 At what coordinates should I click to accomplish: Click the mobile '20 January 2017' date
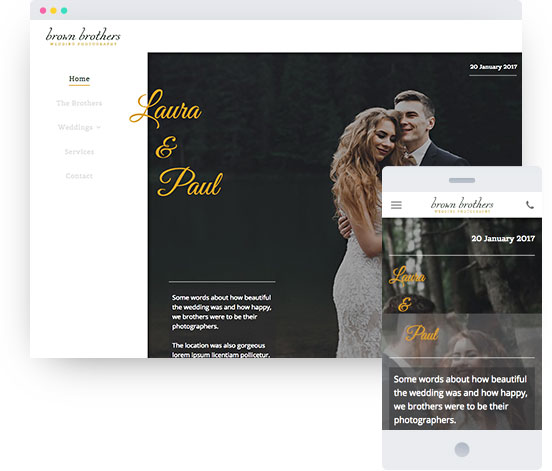[503, 239]
